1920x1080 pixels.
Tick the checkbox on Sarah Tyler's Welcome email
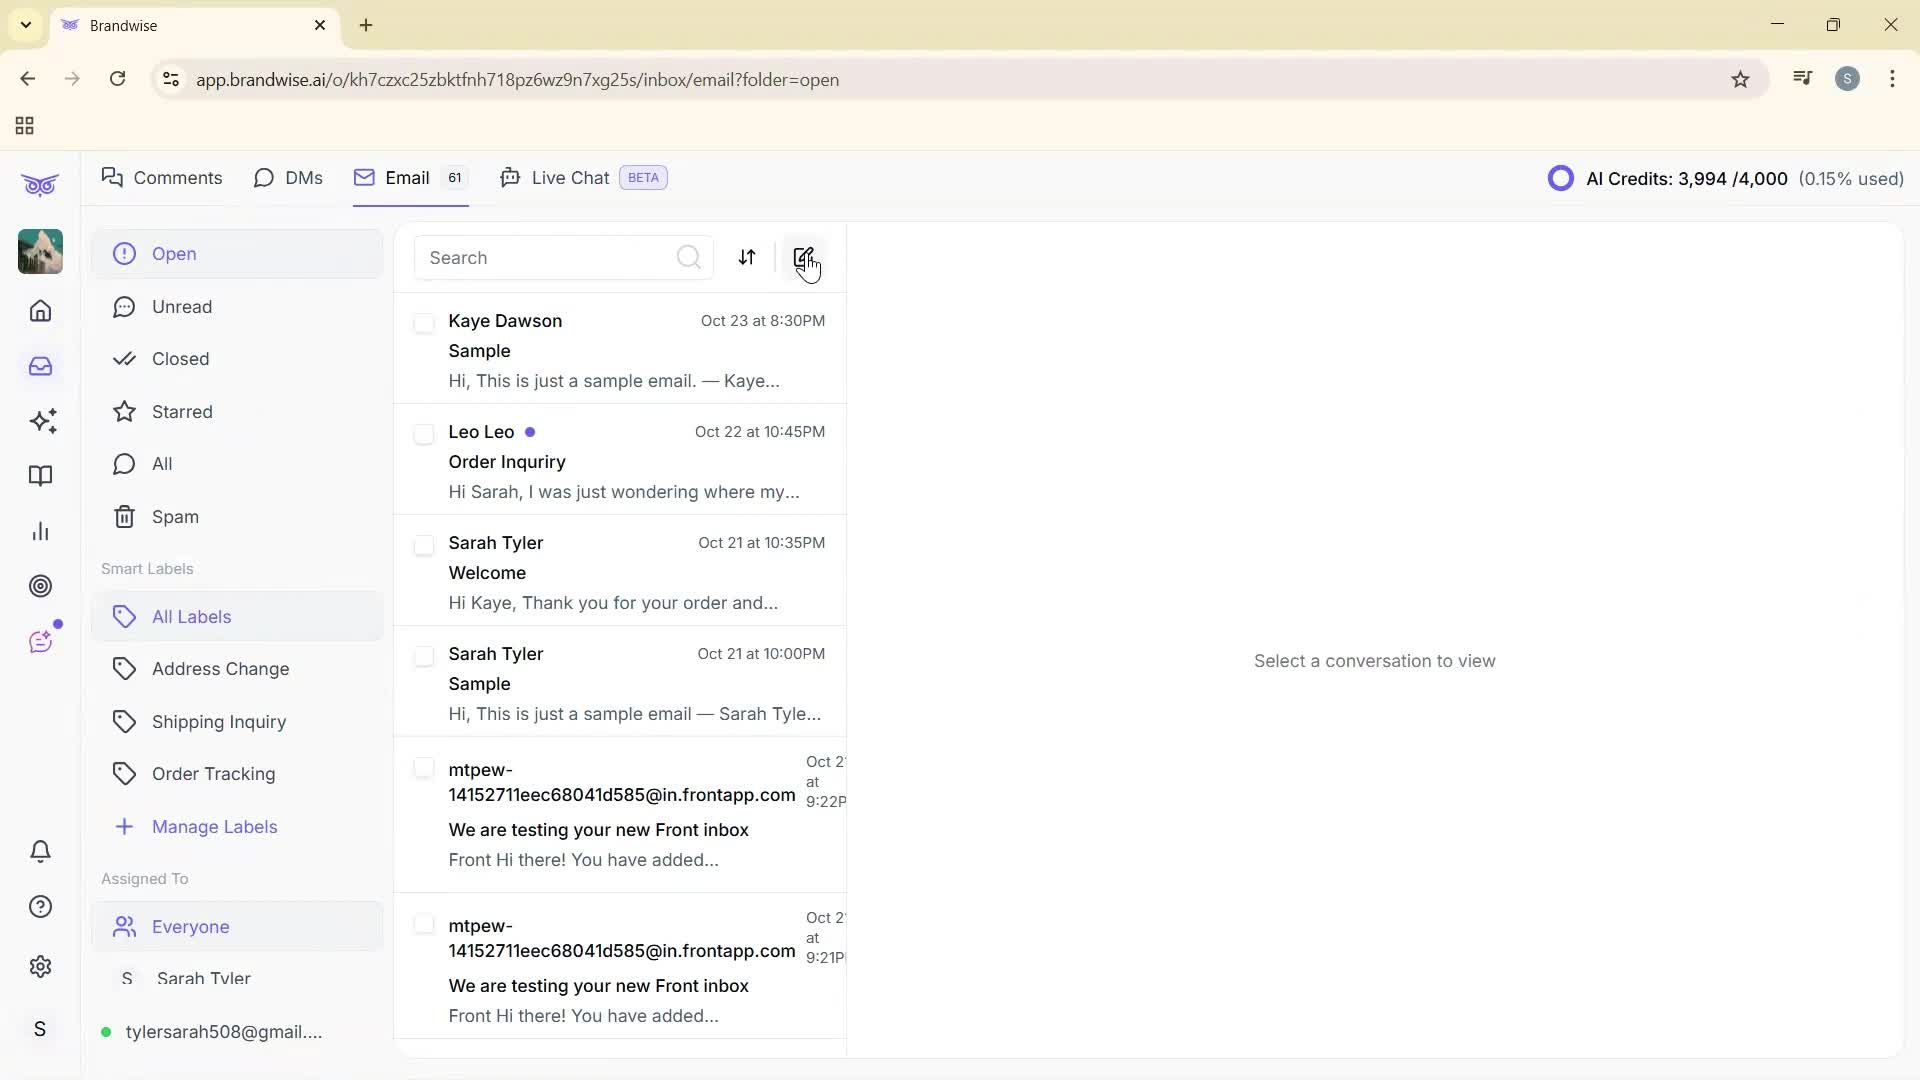point(424,545)
